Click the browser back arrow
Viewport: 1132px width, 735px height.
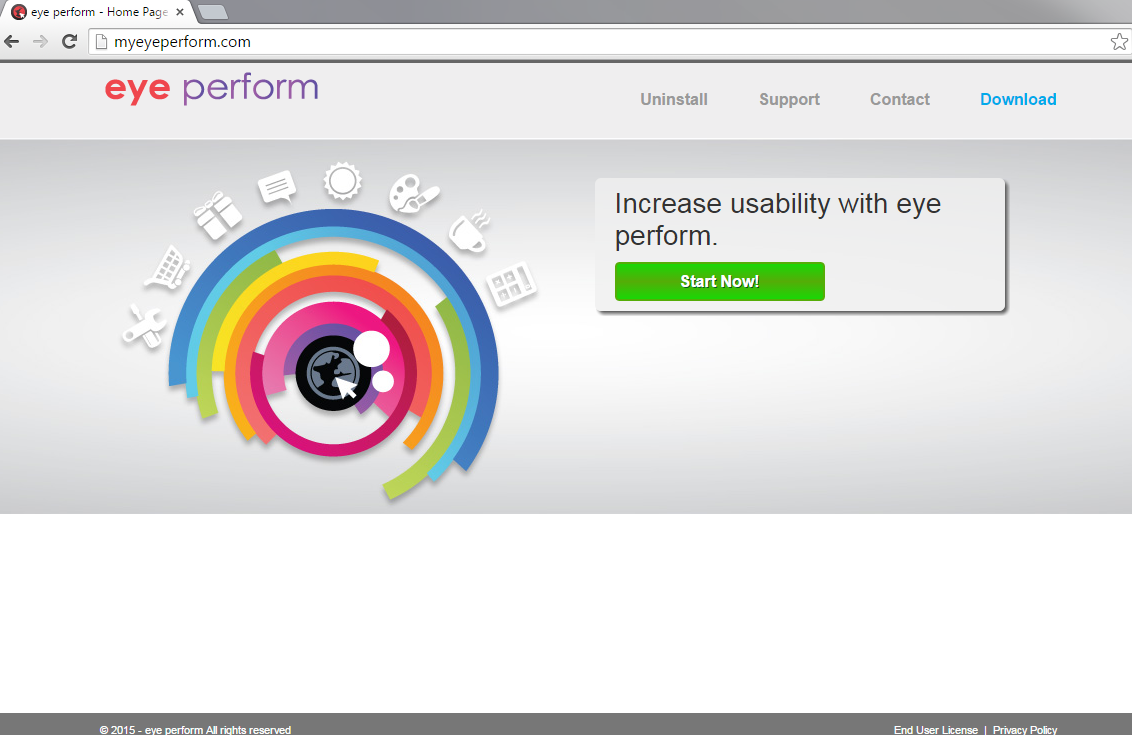tap(12, 42)
